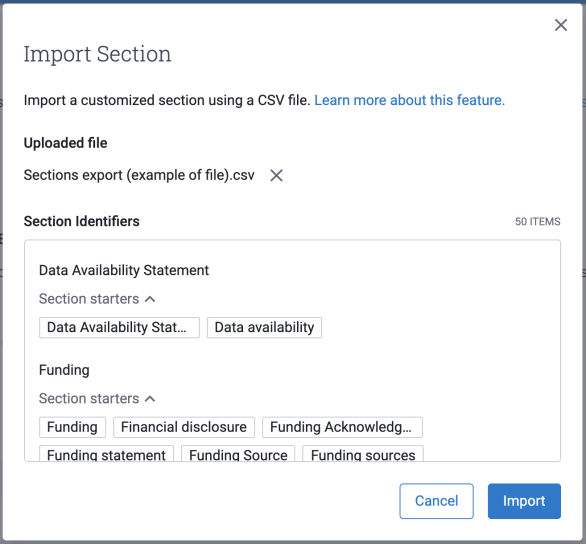Open the Learn more about this feature link
The image size is (586, 544).
coord(409,100)
